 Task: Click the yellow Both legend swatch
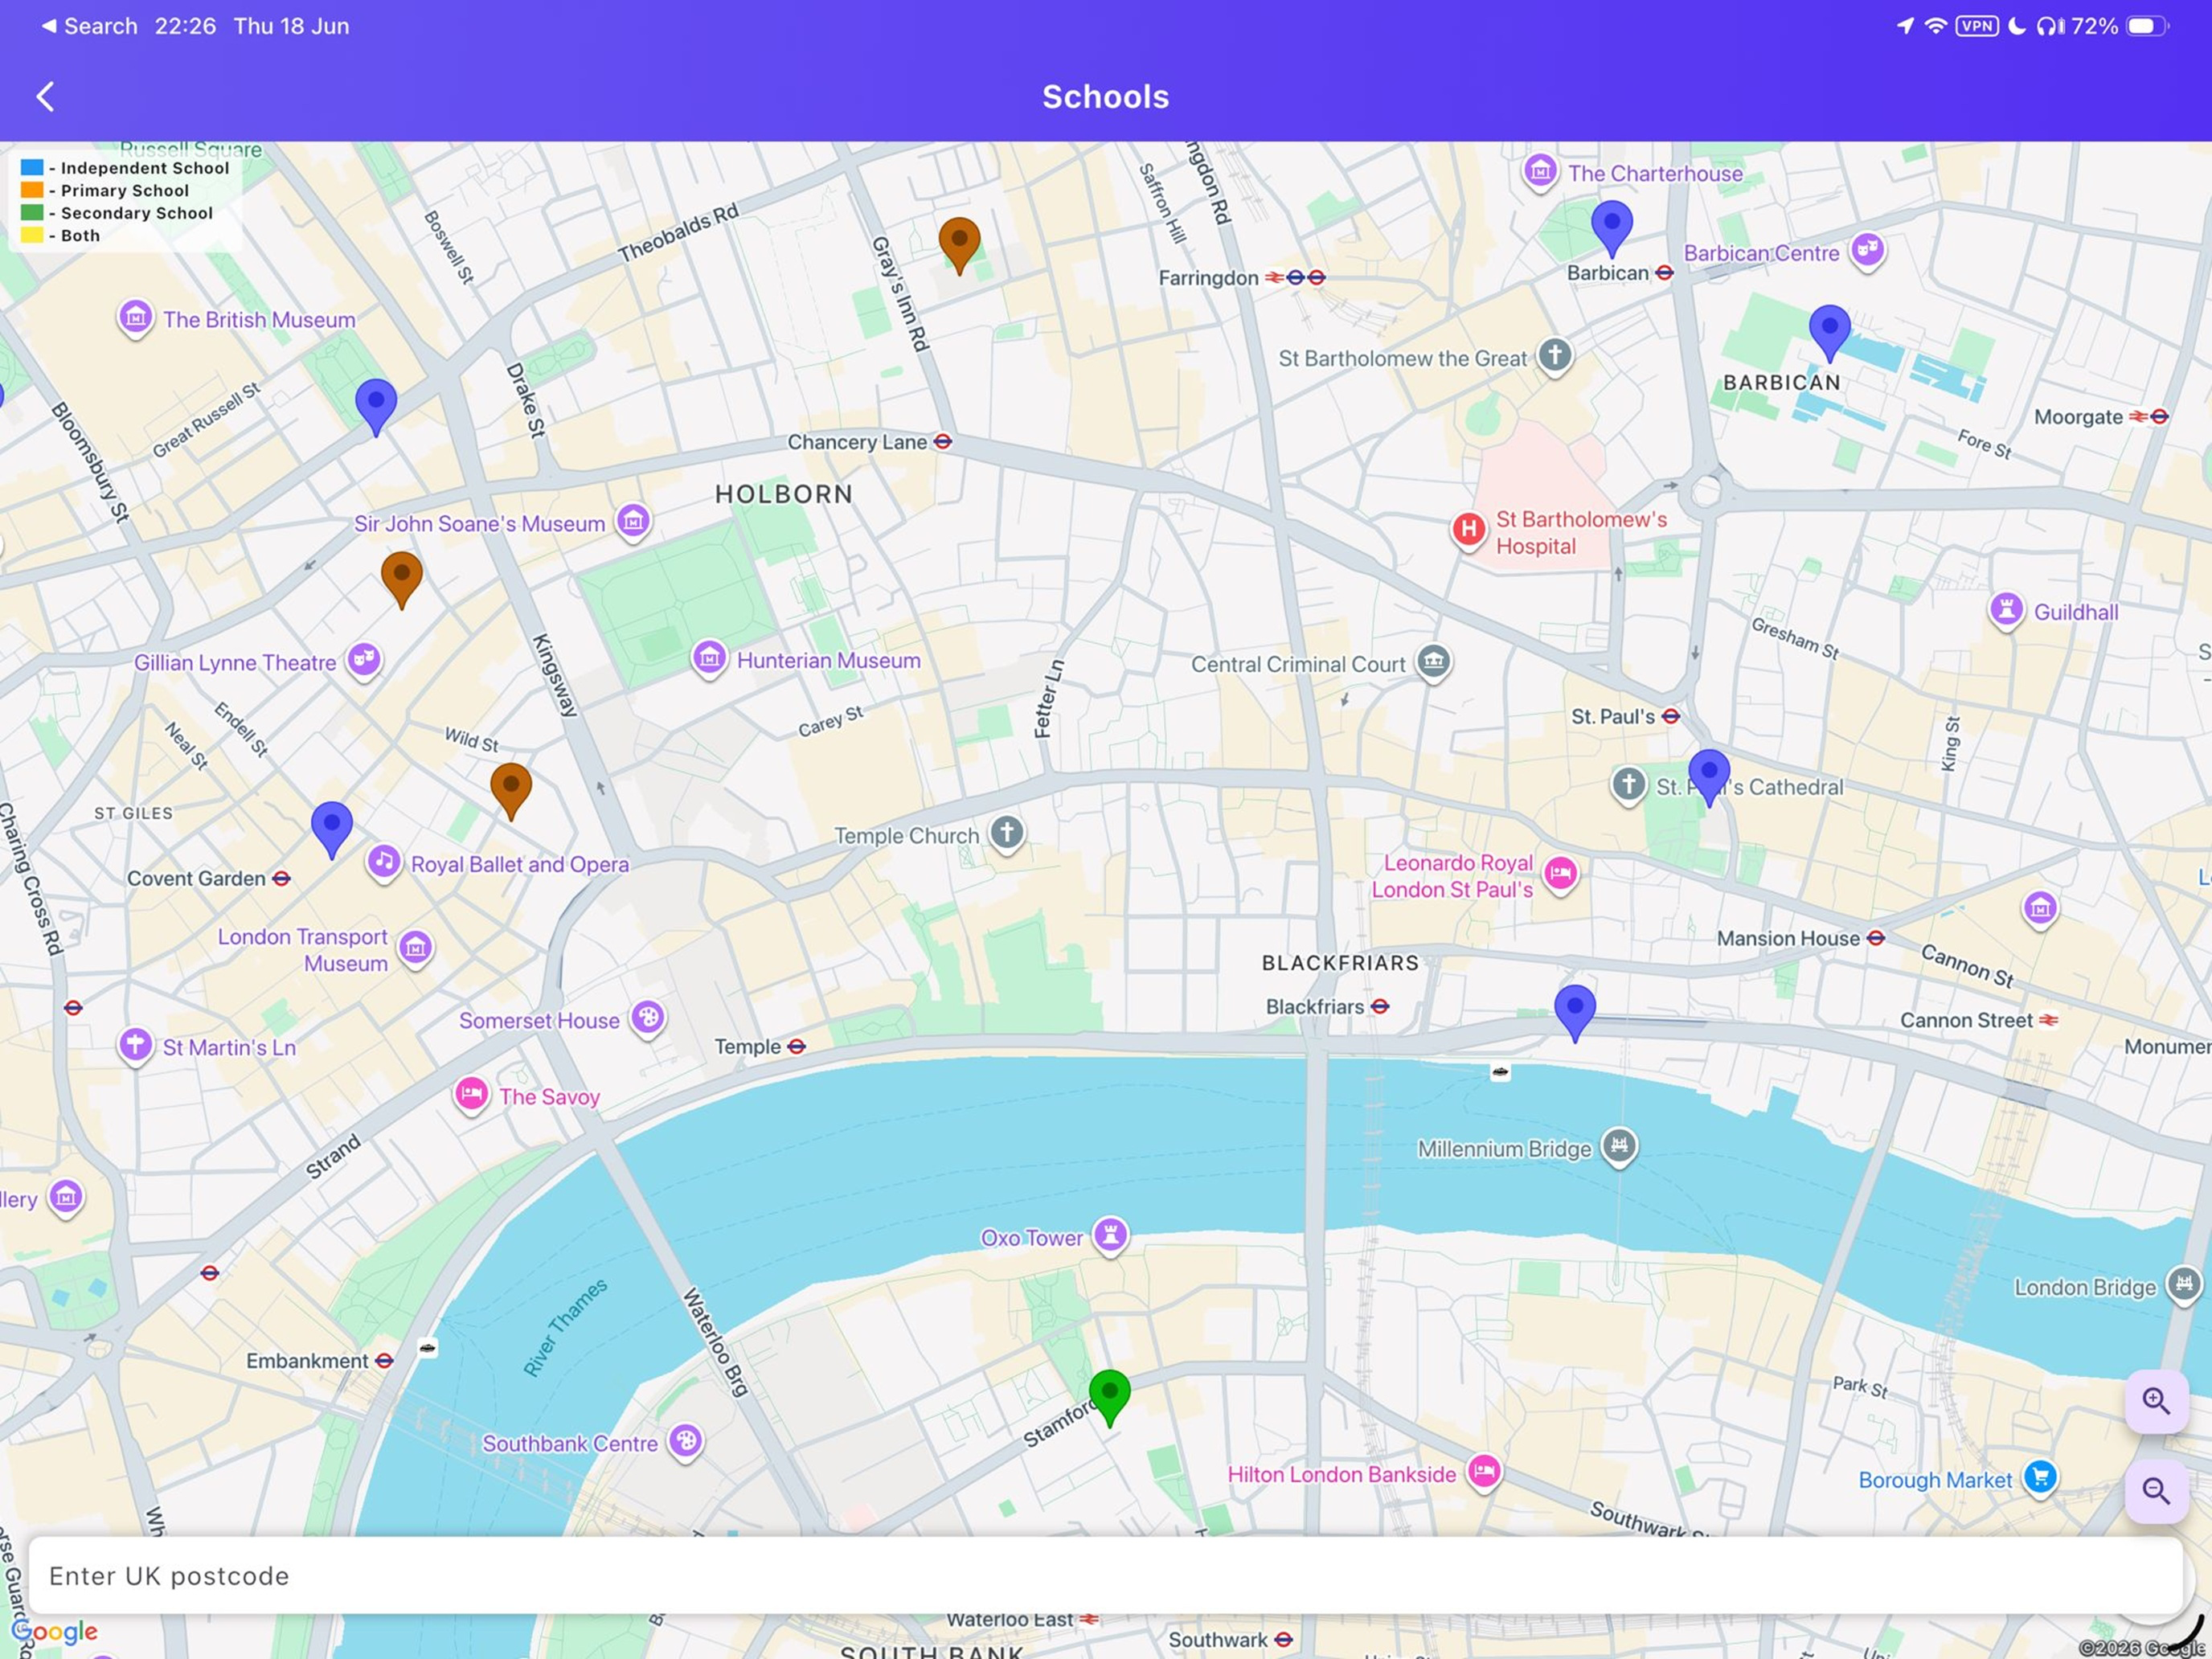point(32,235)
